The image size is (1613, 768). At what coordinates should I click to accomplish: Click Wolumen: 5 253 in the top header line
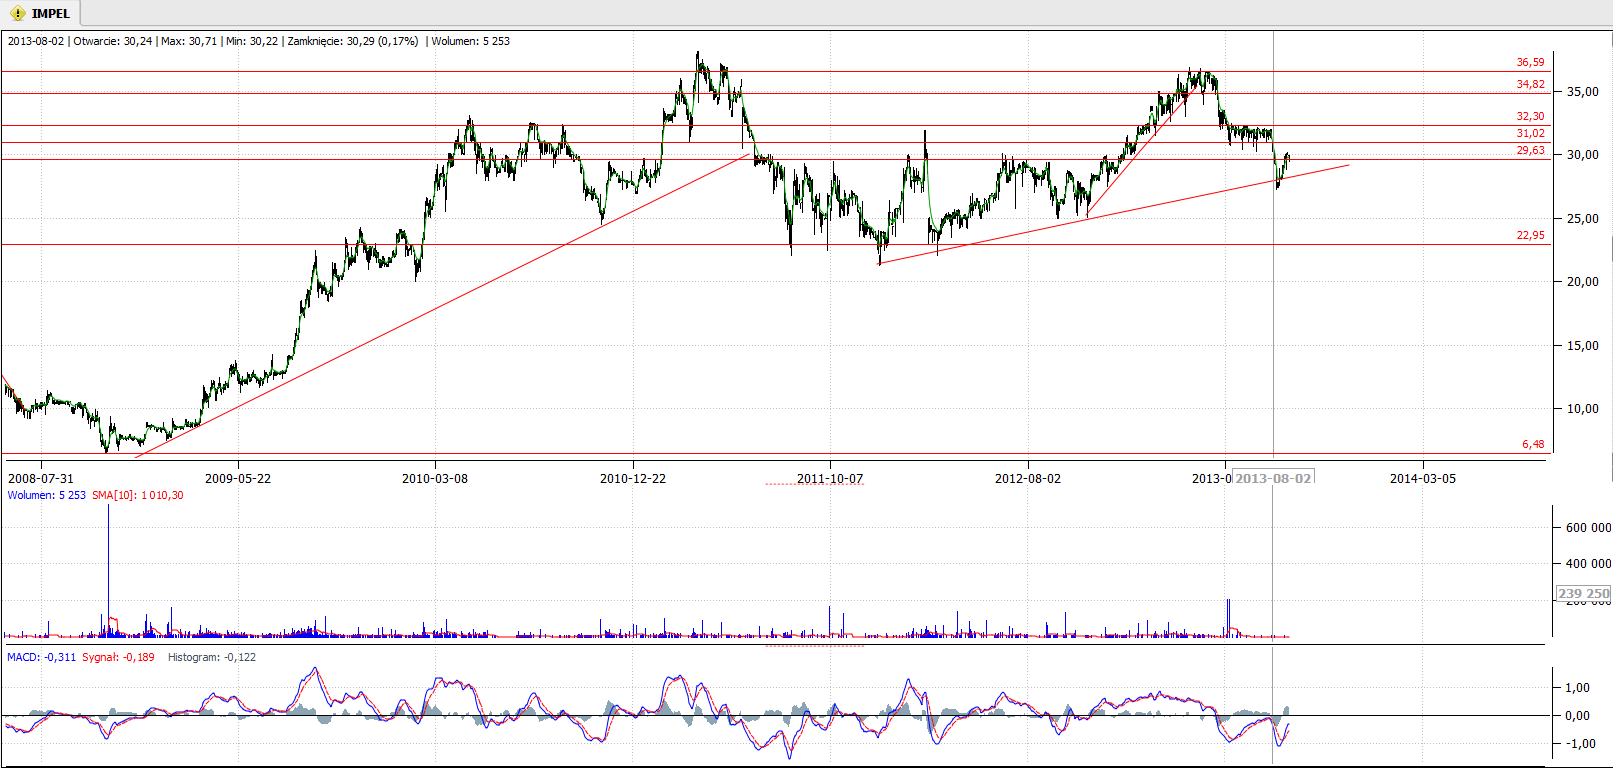pos(471,41)
